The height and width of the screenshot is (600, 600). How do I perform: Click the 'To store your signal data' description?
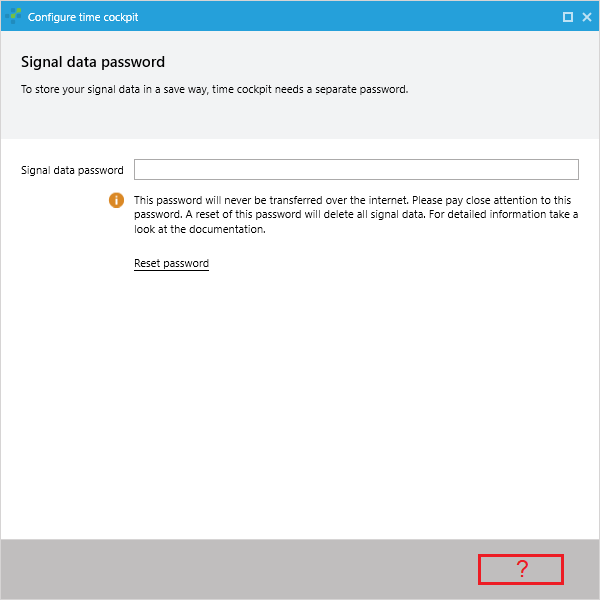pyautogui.click(x=215, y=90)
